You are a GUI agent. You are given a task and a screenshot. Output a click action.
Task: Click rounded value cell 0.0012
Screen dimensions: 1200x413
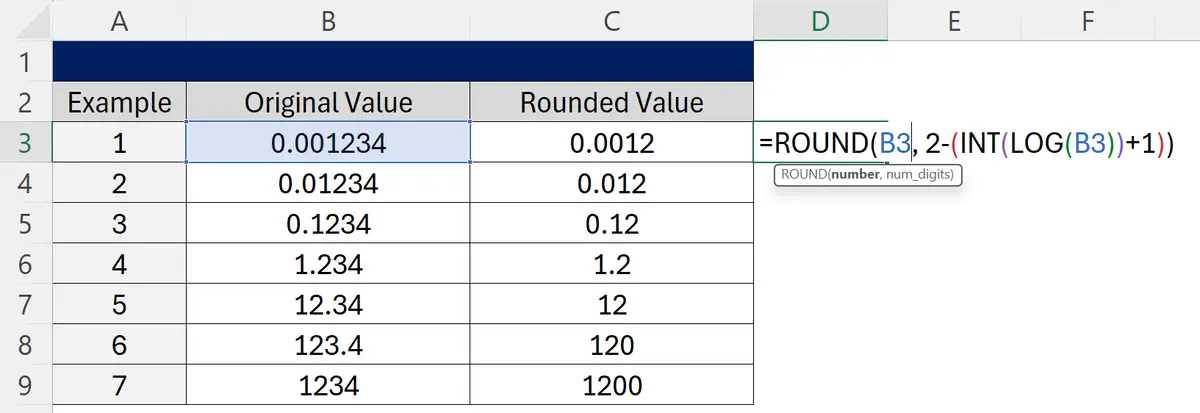(611, 143)
